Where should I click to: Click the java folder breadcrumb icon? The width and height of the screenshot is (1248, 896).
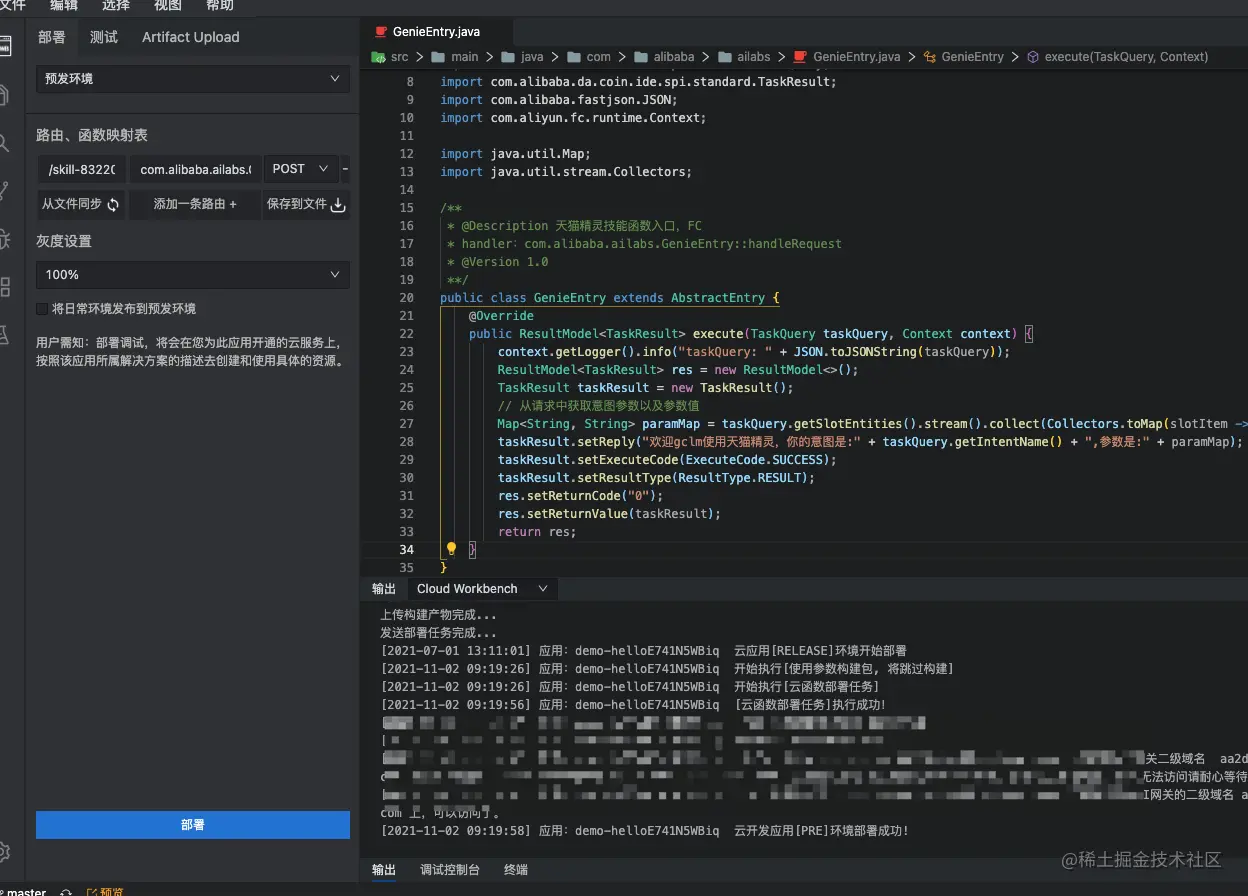pos(508,57)
